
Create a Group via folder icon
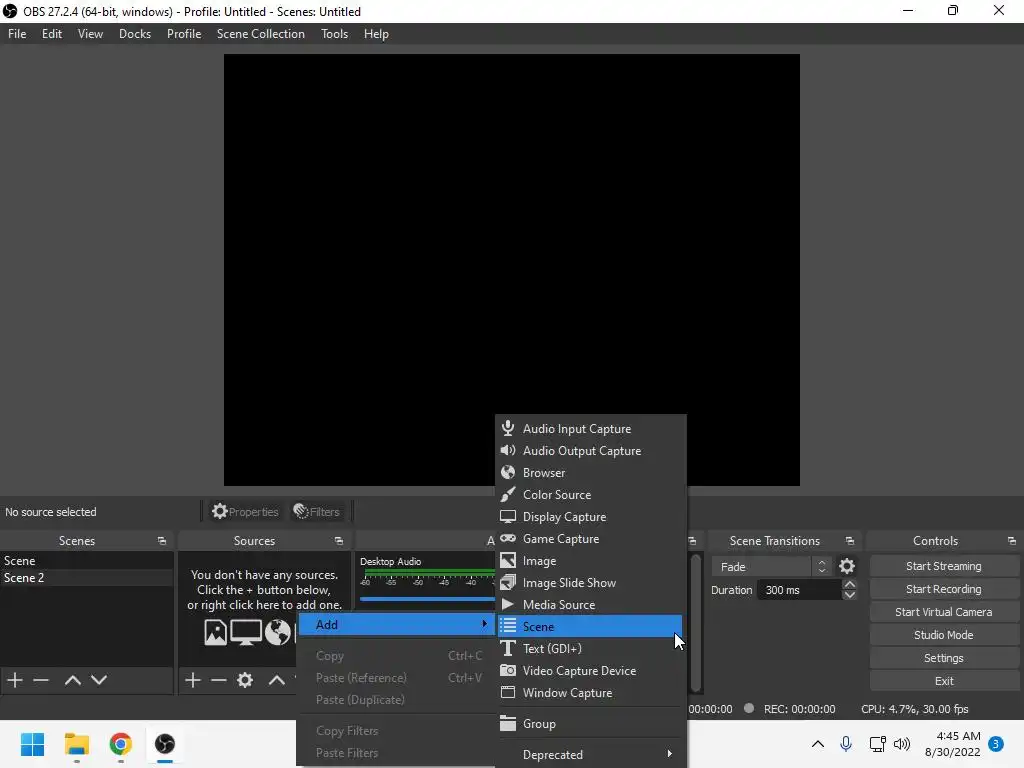click(x=507, y=723)
